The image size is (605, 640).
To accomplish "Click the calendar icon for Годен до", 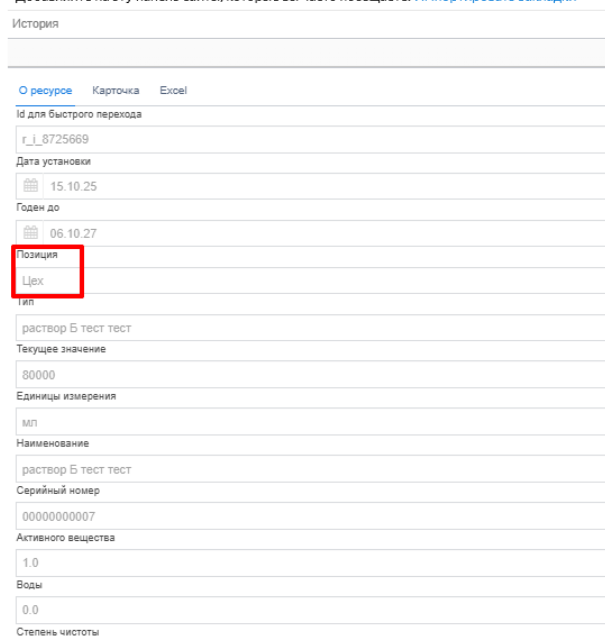I will 30,233.
